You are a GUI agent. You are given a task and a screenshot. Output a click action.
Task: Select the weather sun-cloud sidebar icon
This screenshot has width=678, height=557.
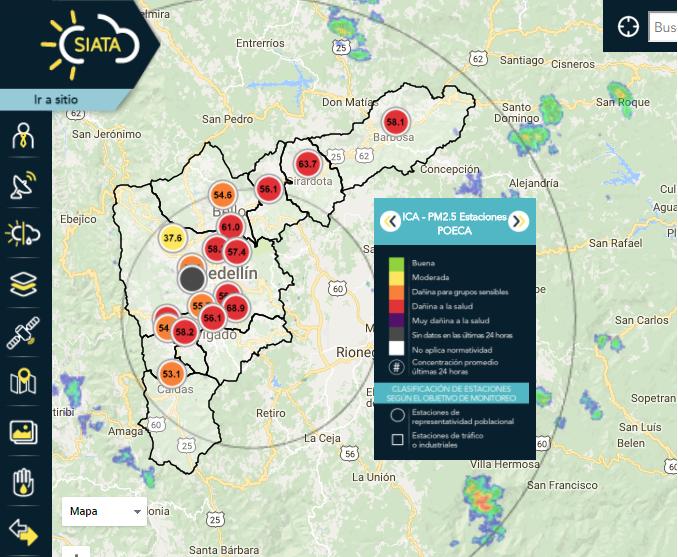click(23, 234)
